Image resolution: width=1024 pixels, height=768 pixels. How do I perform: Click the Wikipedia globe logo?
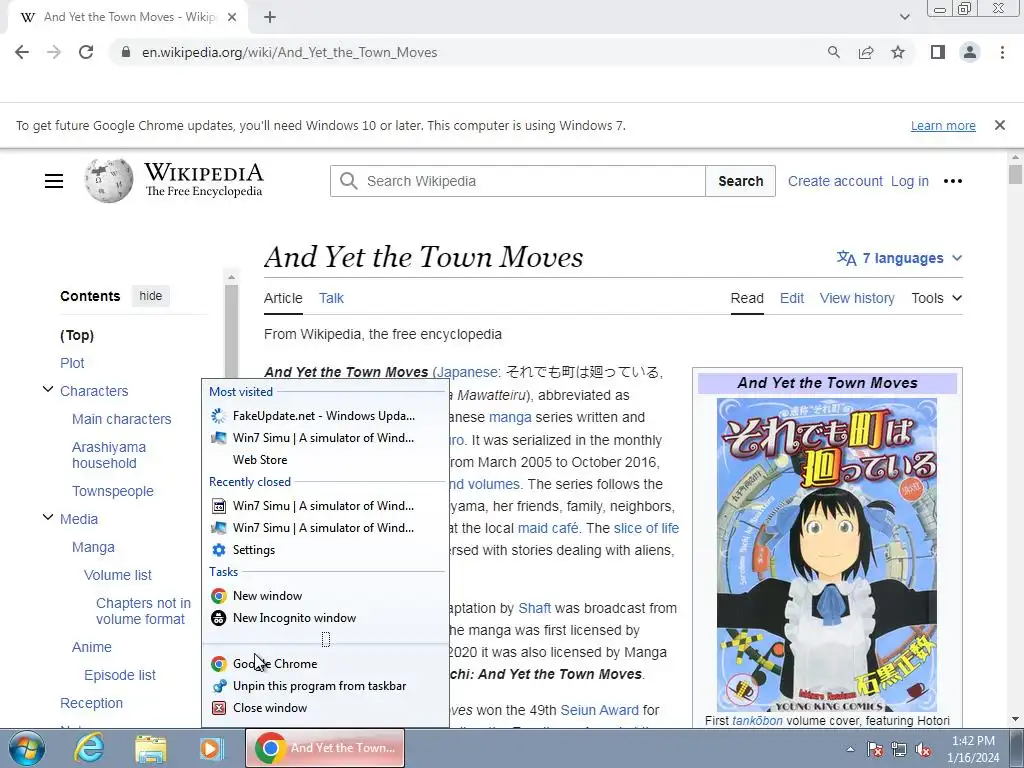108,180
